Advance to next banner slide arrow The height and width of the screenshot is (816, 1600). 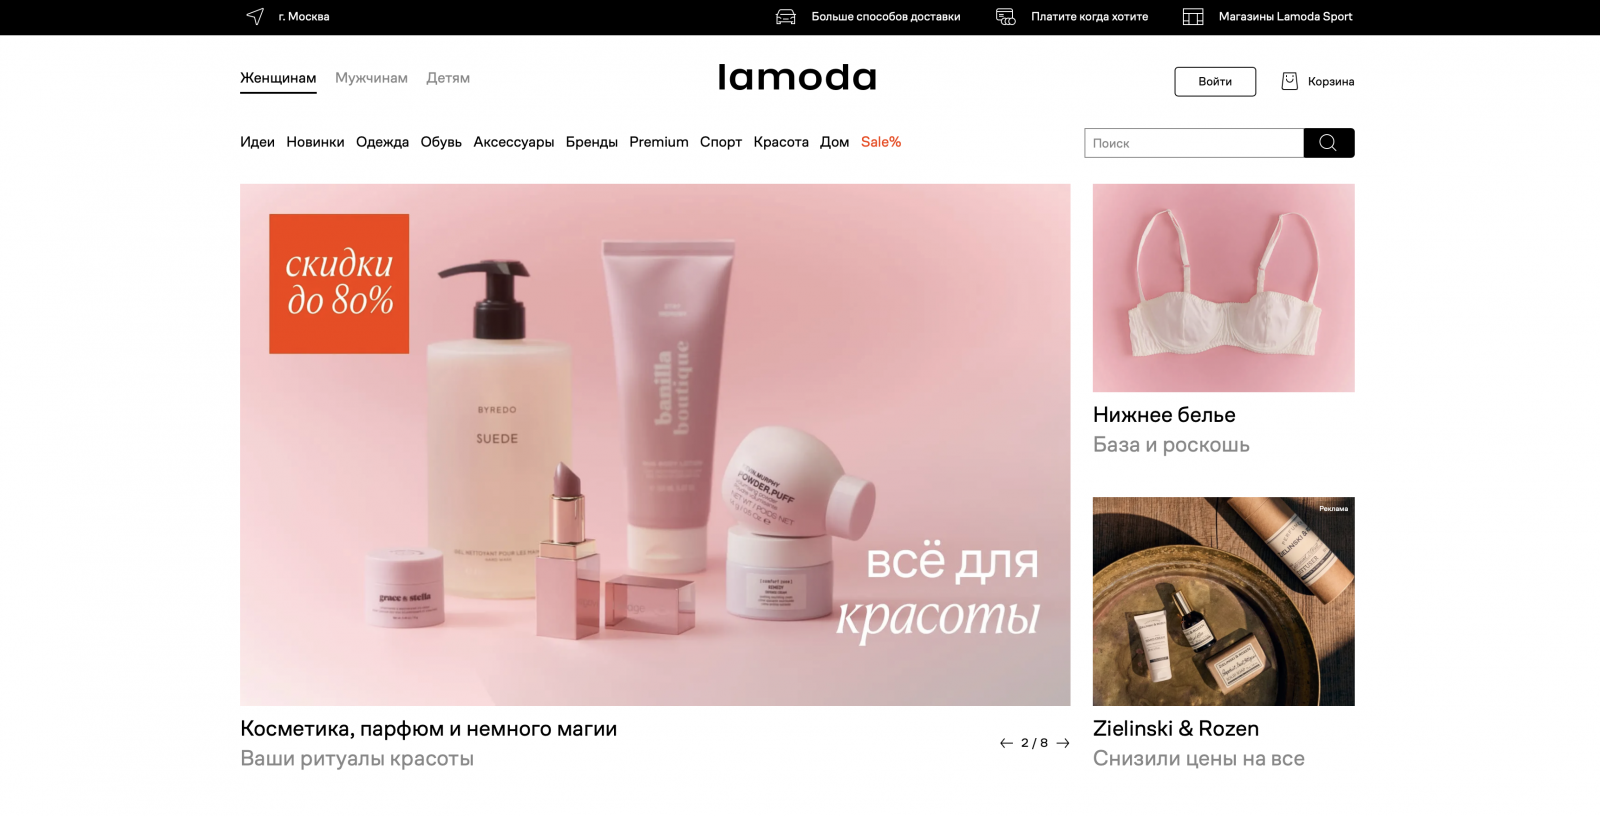pos(1063,743)
